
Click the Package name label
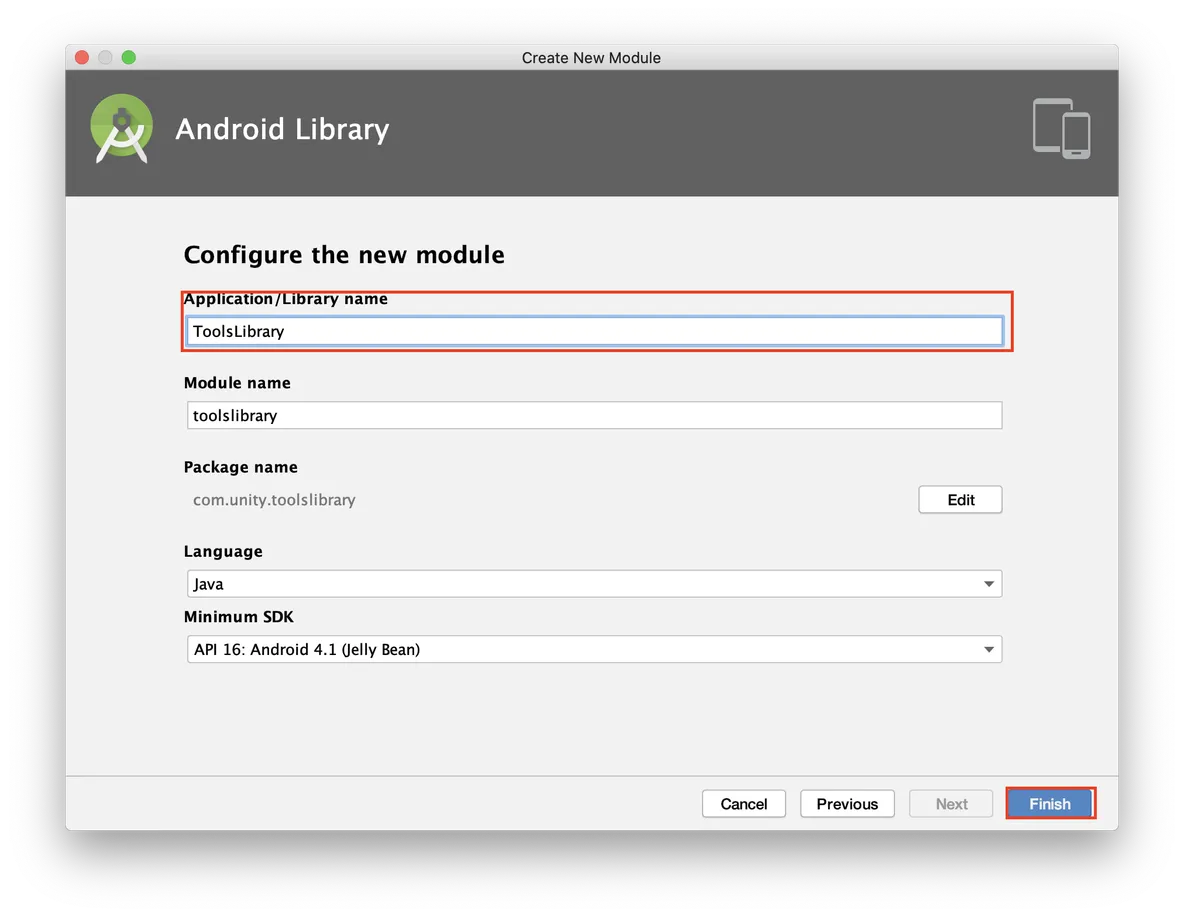pyautogui.click(x=241, y=468)
